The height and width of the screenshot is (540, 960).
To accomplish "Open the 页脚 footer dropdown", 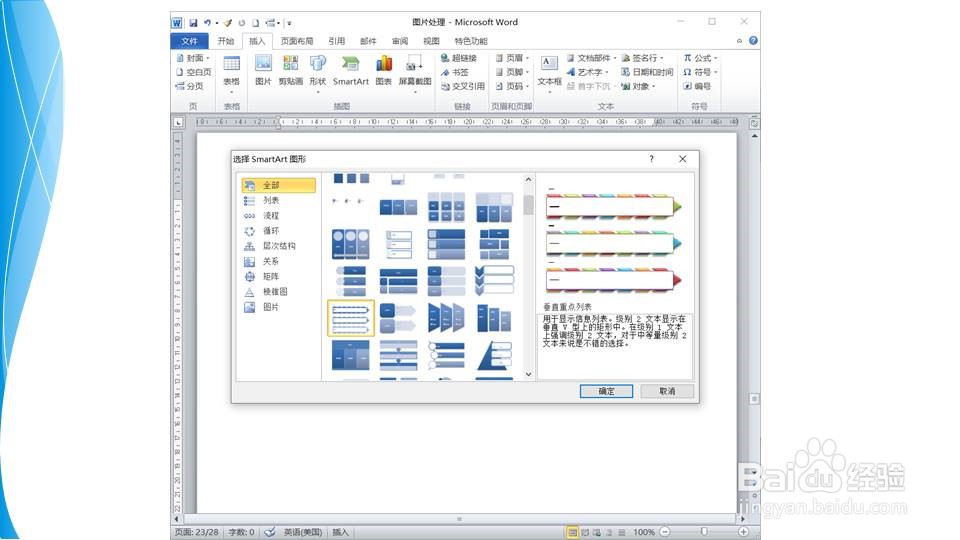I will pyautogui.click(x=512, y=72).
